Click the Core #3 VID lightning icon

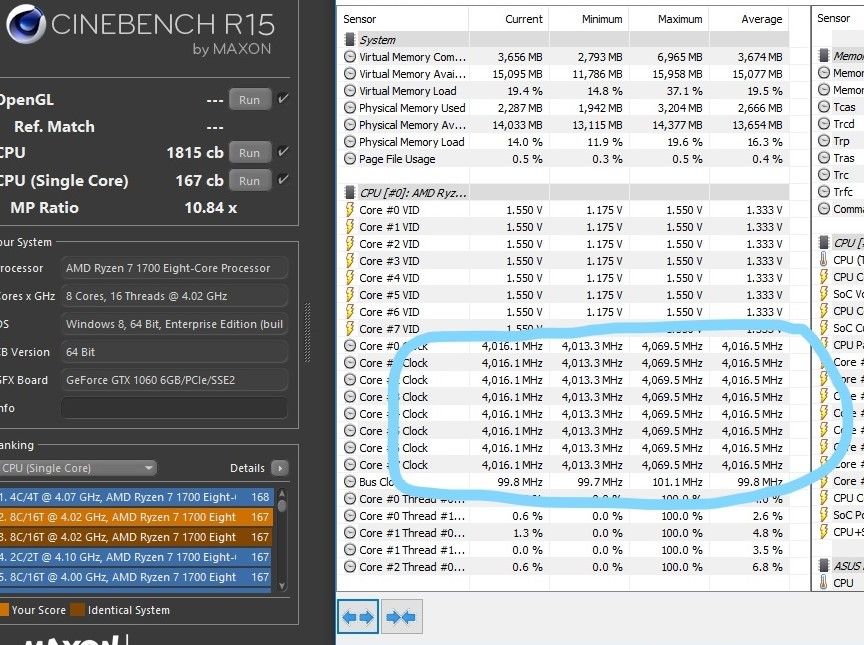[x=349, y=261]
